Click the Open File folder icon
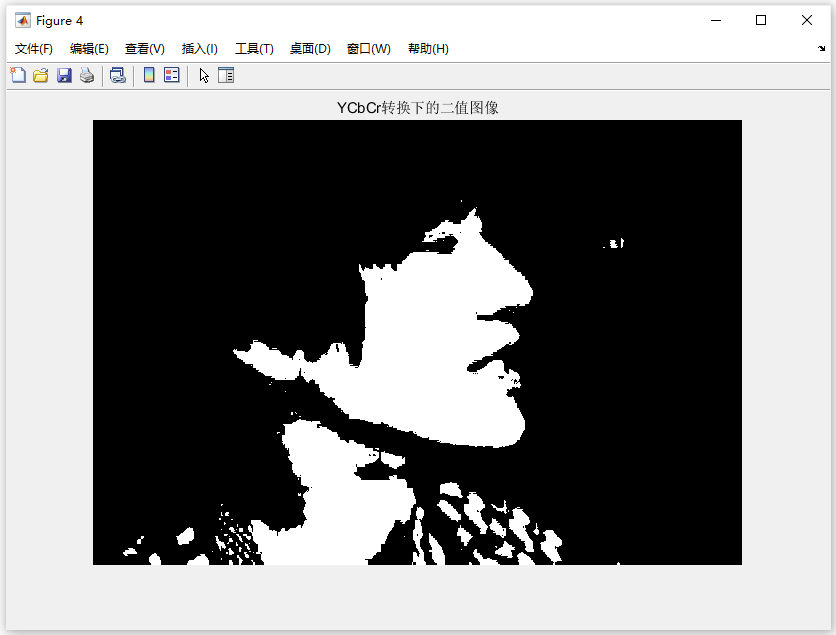This screenshot has width=836, height=635. pos(41,75)
